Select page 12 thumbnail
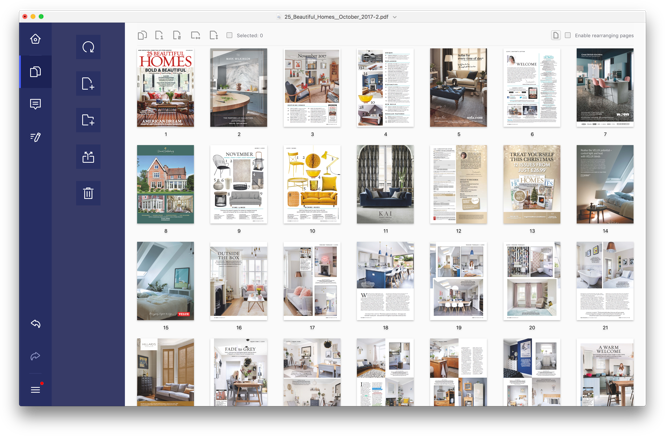The width and height of the screenshot is (665, 436). [458, 184]
